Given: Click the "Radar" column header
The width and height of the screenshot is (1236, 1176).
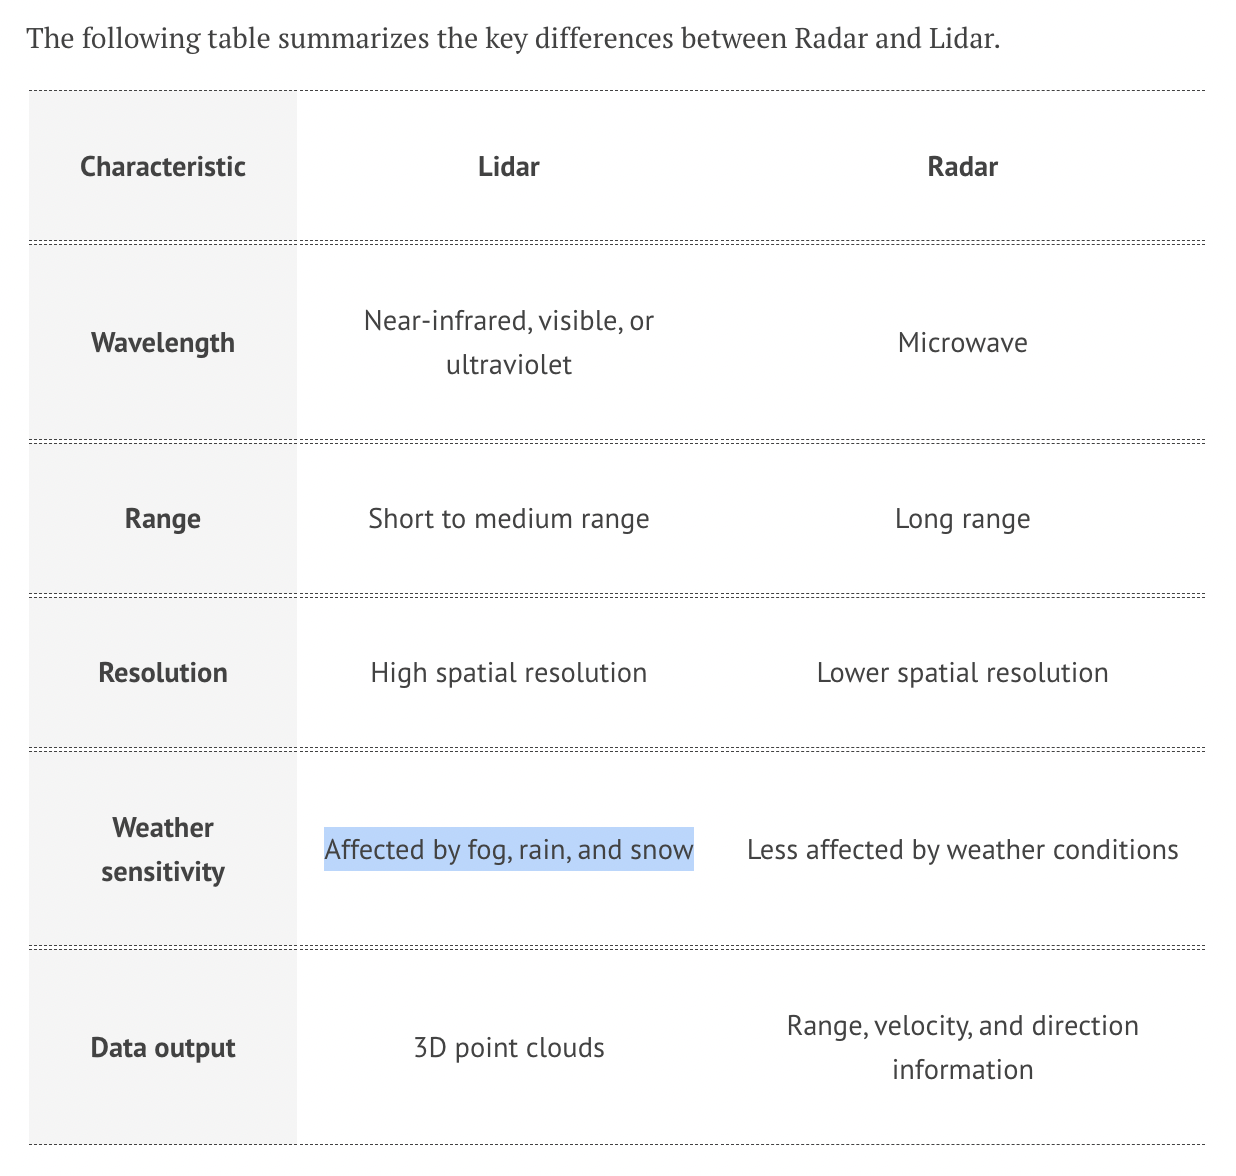Looking at the screenshot, I should [962, 166].
